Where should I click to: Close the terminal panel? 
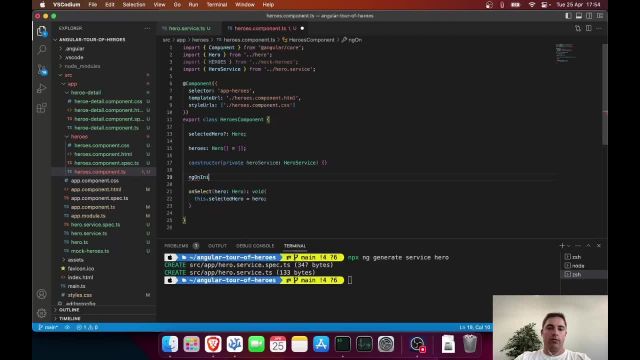(599, 245)
